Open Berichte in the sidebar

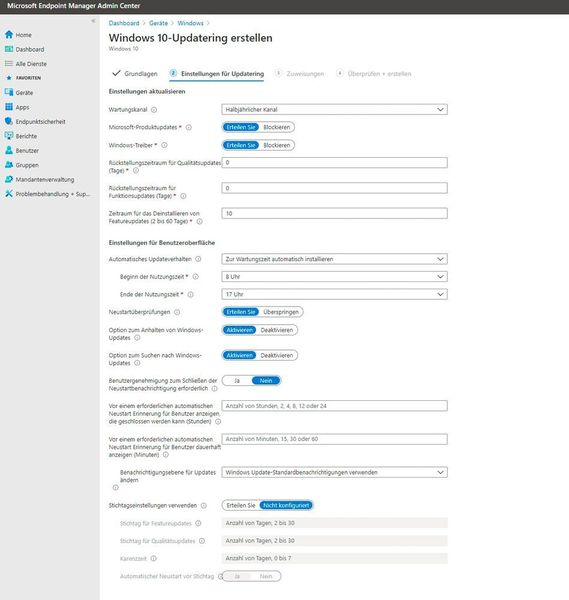click(26, 136)
